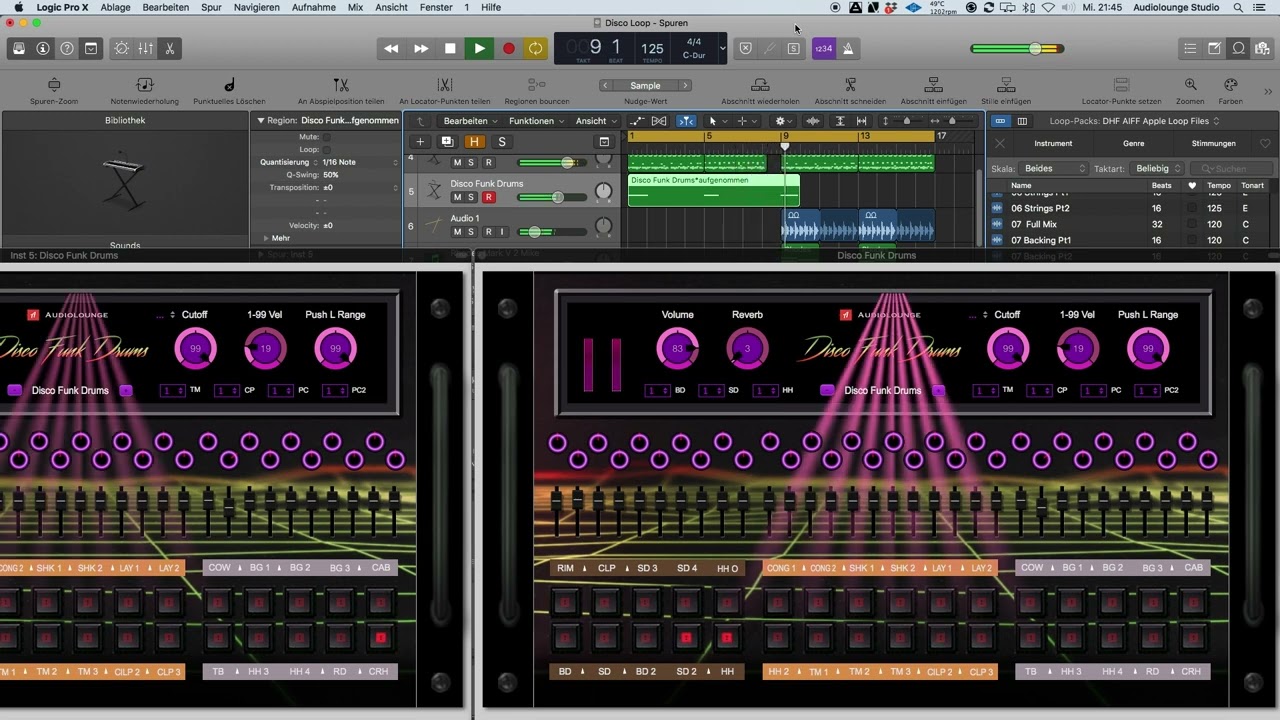Click An Abspielposition teilen icon

[x=341, y=86]
